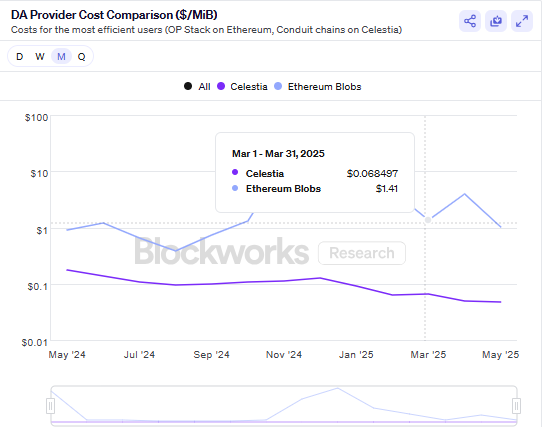Click the May '25 axis label

500,355
